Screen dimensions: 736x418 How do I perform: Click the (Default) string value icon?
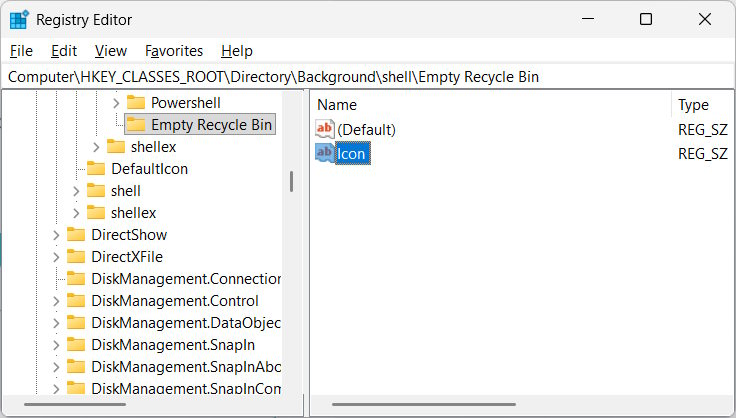coord(325,129)
